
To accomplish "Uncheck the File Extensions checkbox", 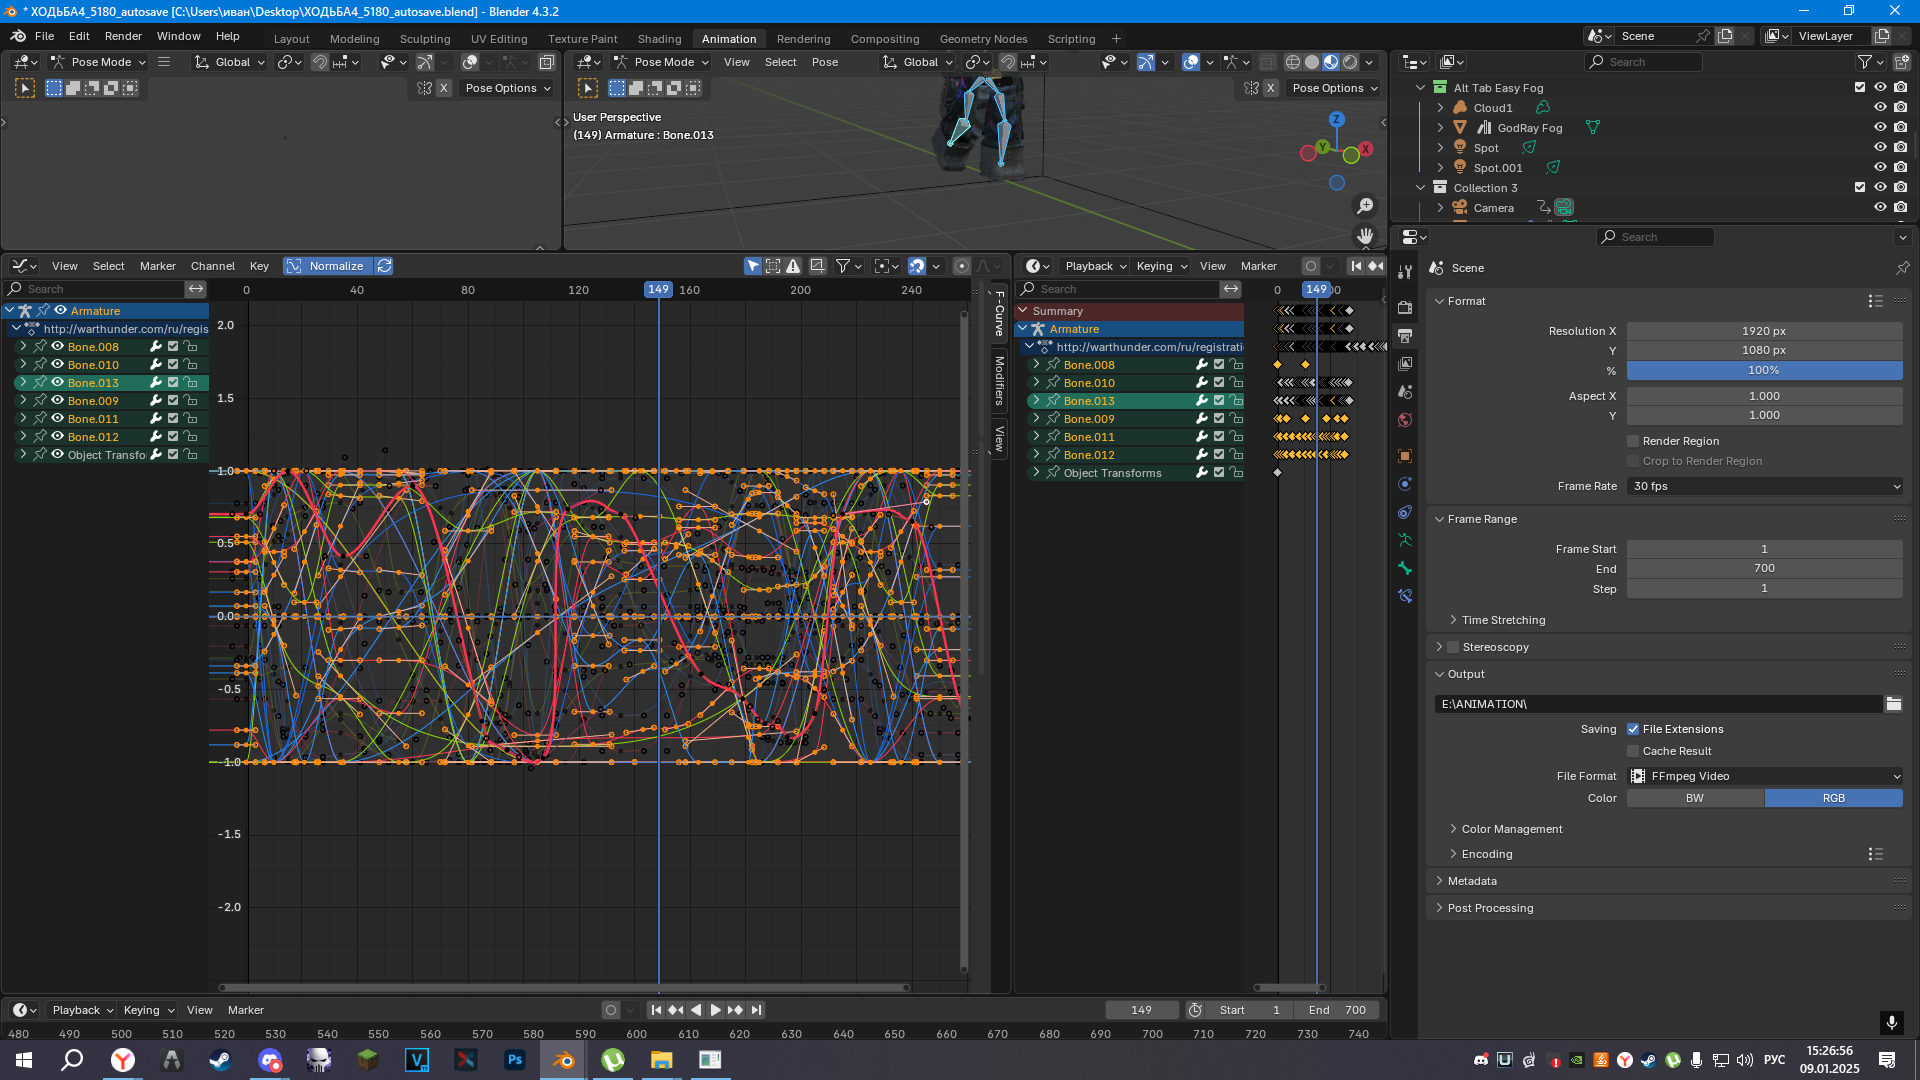I will pos(1633,729).
